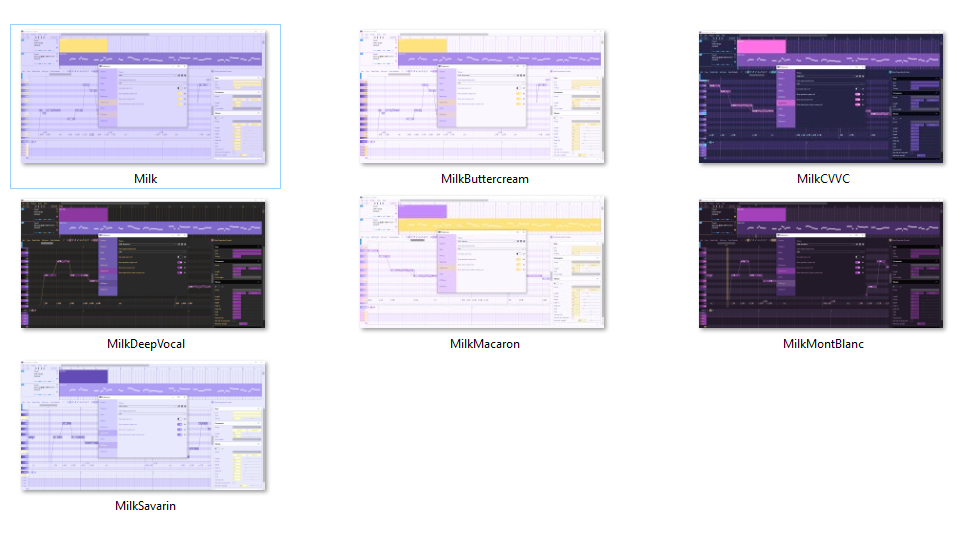Select the MilkSavarin theme thumbnail
The width and height of the screenshot is (960, 540).
click(143, 426)
